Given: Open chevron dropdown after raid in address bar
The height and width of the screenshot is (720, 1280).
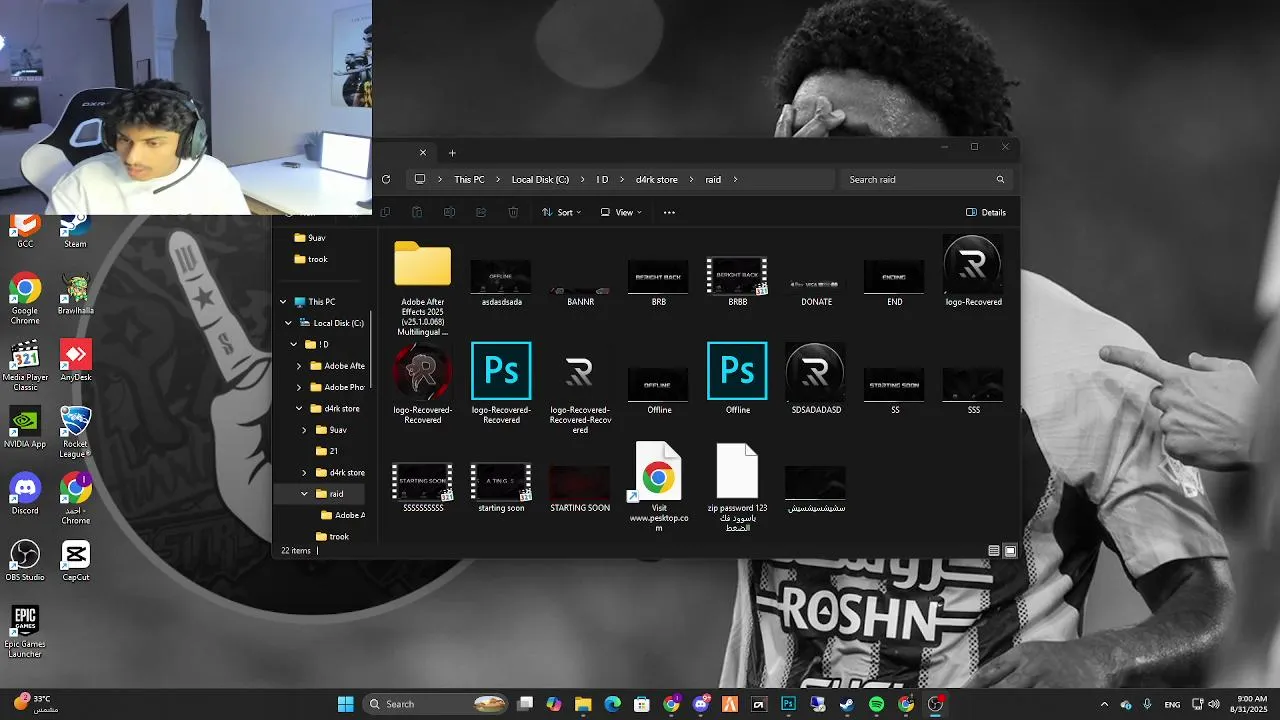Looking at the screenshot, I should coord(735,180).
